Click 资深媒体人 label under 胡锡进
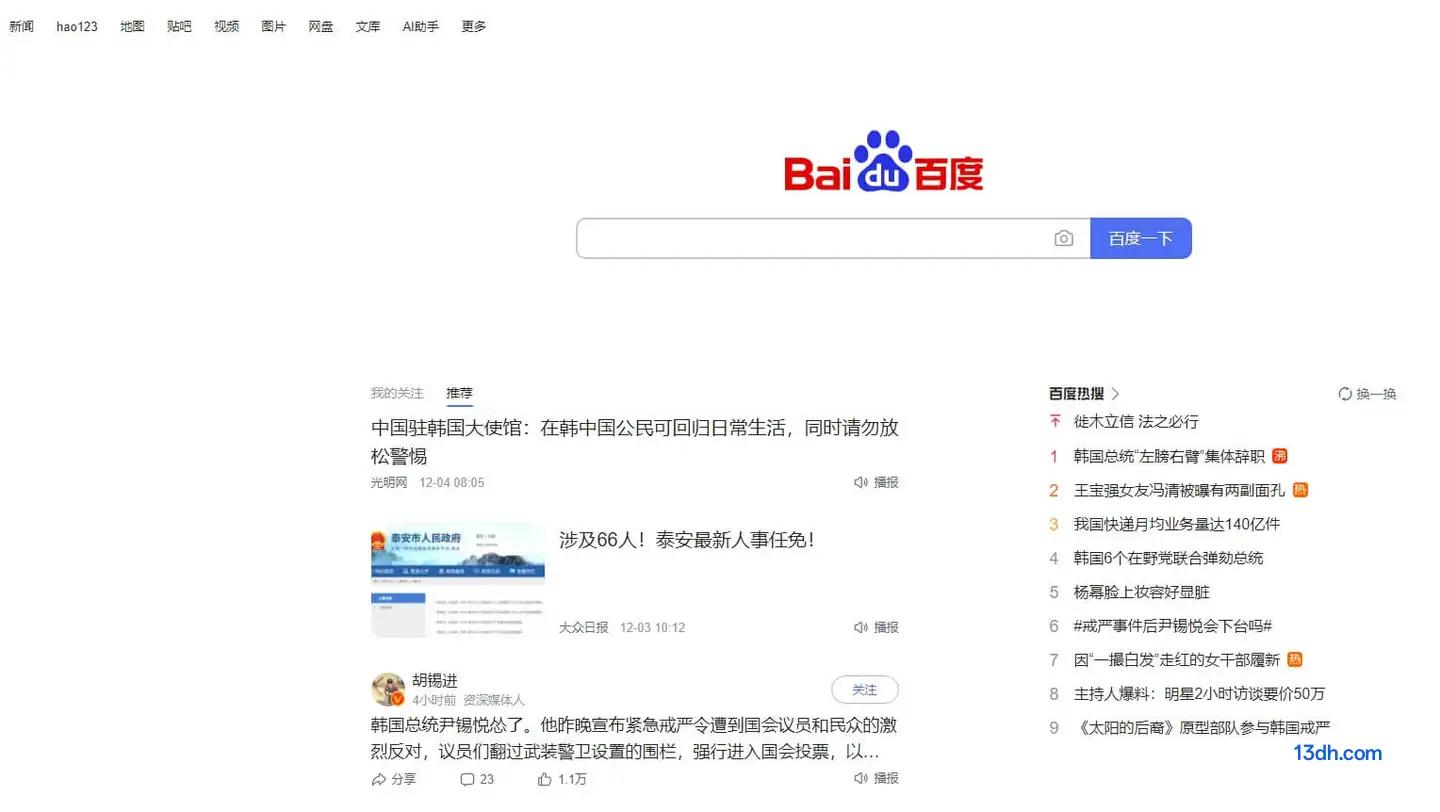This screenshot has width=1440, height=812. pos(494,700)
